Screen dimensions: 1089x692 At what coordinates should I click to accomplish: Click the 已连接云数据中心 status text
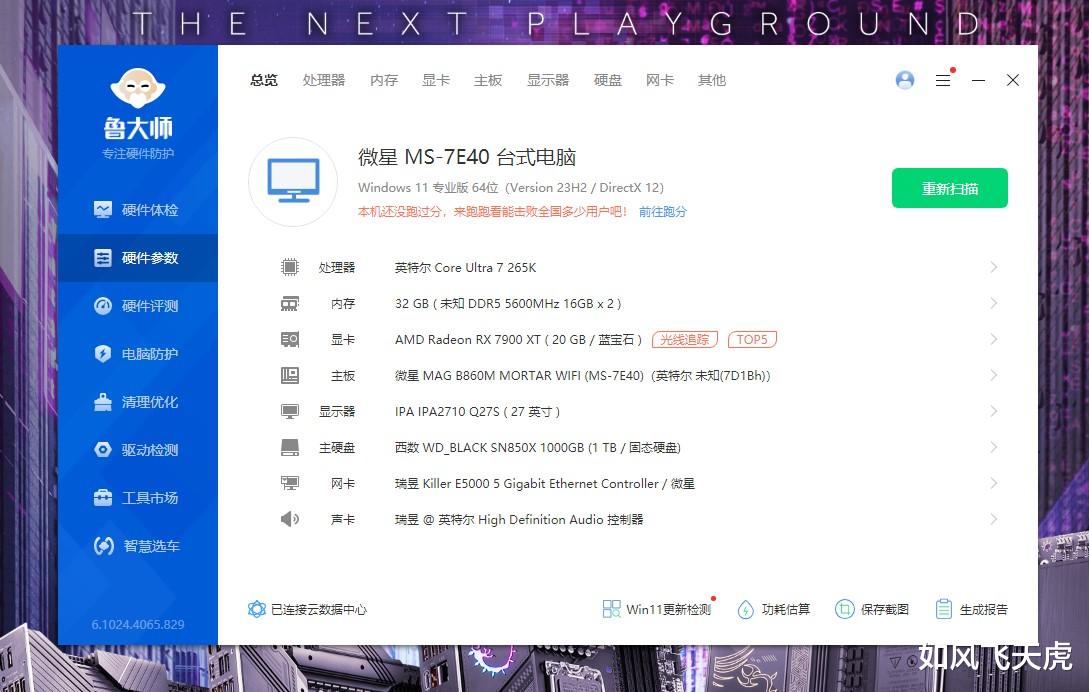point(319,609)
